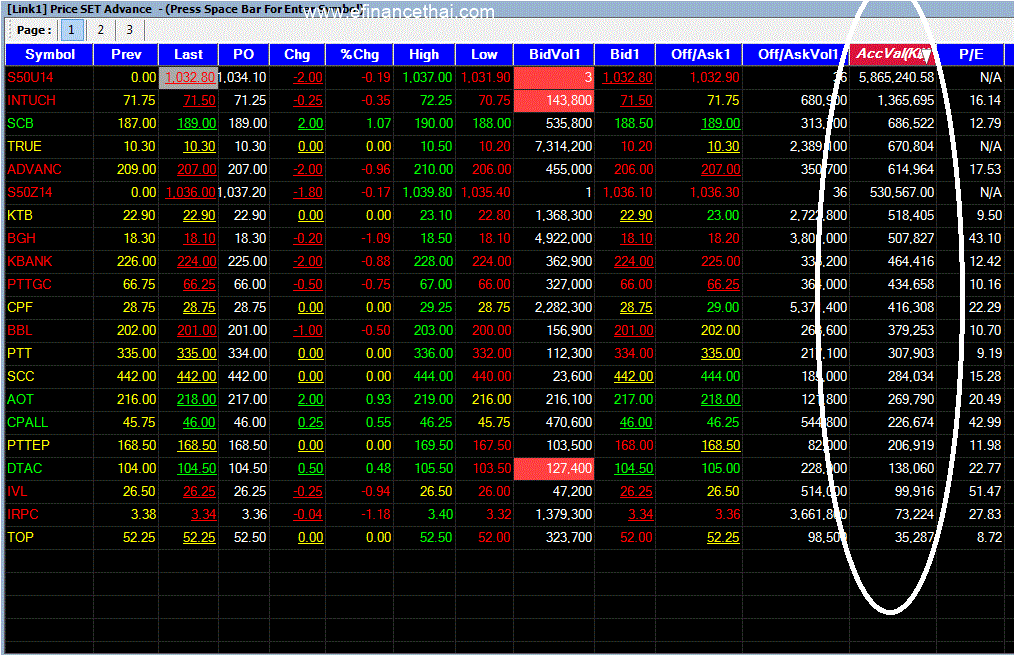The image size is (1014, 655).
Task: Click the Low column header
Action: click(484, 54)
